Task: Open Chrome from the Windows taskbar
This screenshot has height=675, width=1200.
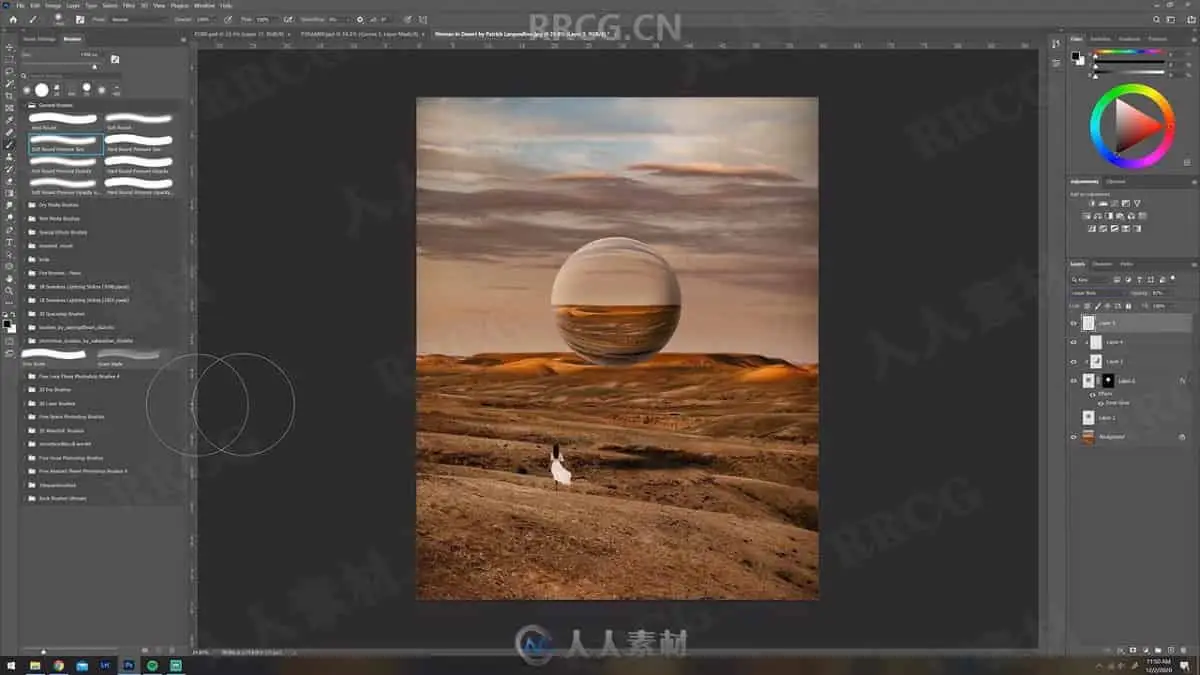Action: (x=58, y=665)
